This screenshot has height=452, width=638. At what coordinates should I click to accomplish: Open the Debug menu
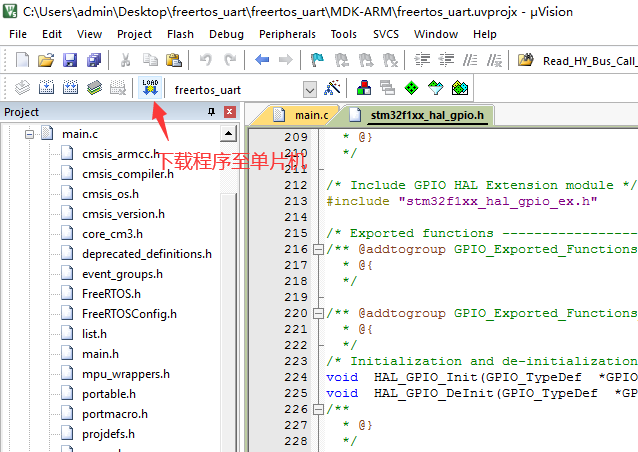(226, 34)
